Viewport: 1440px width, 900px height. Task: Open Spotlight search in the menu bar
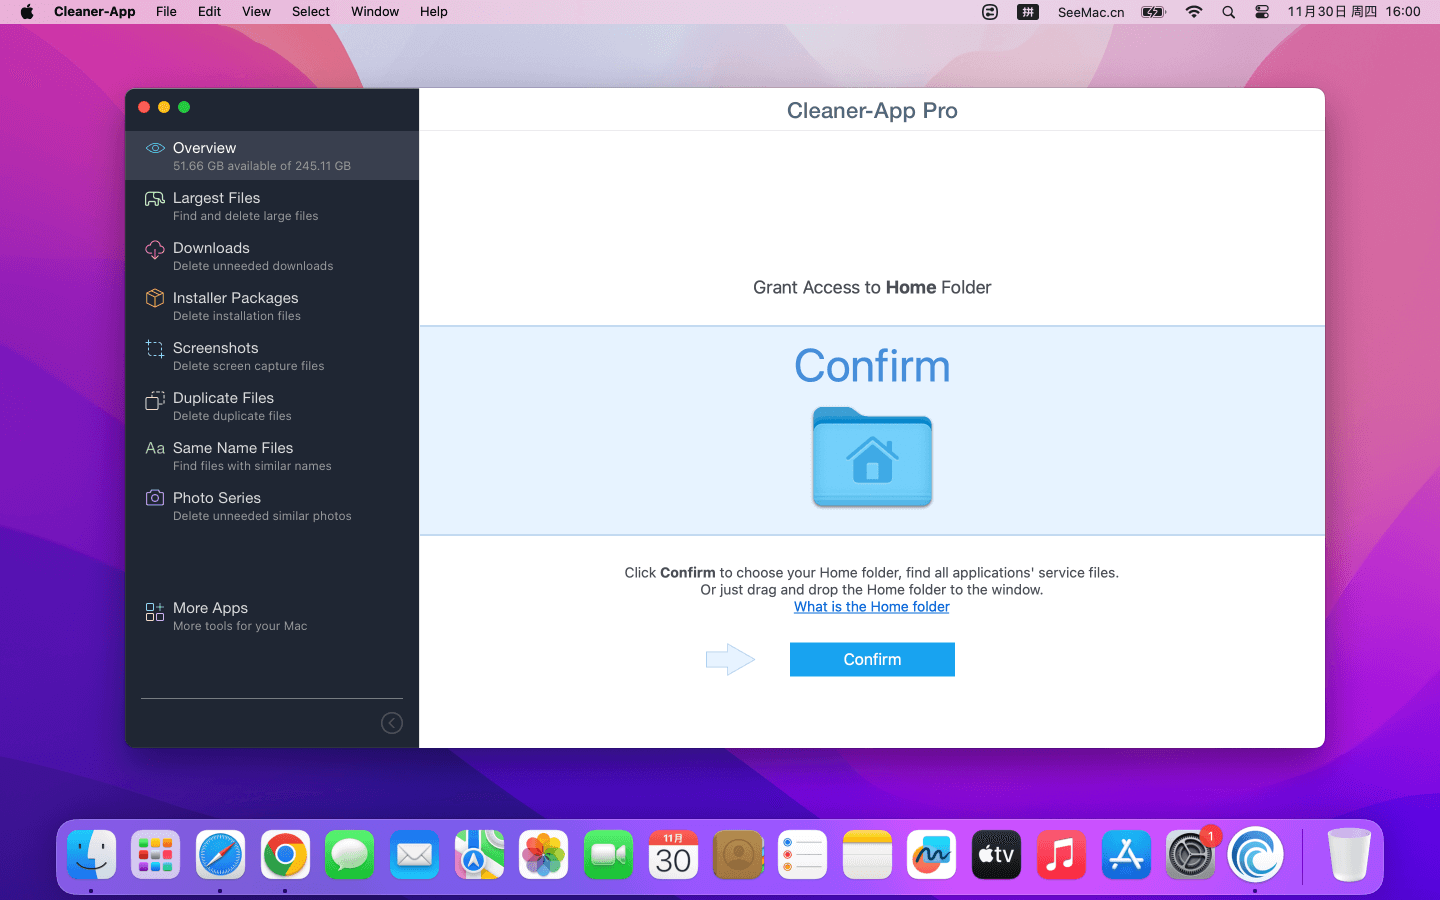(1228, 12)
